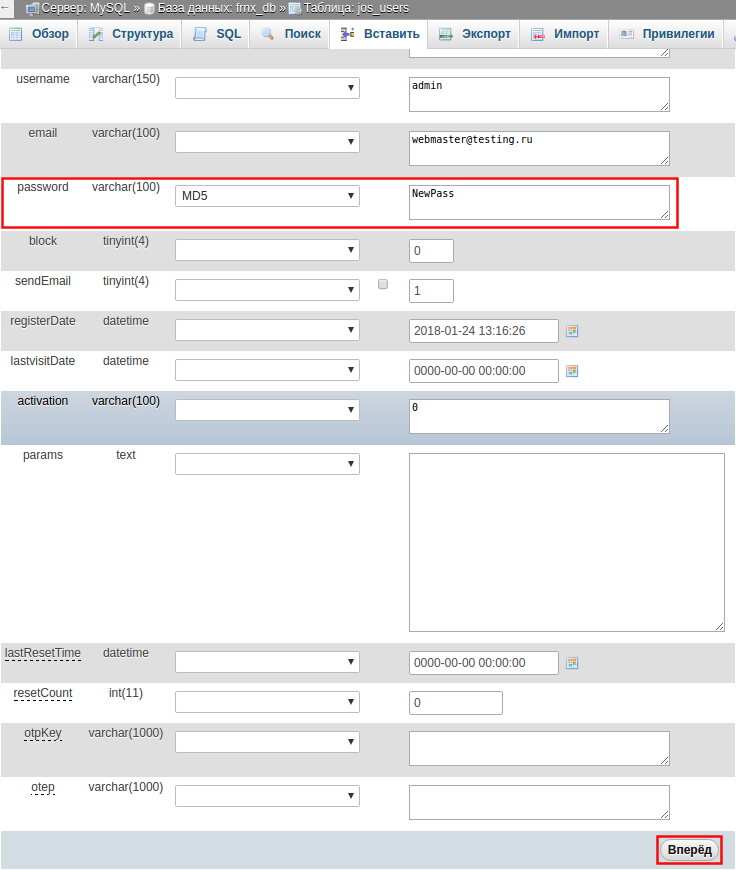Image resolution: width=736 pixels, height=870 pixels.
Task: Focus the otpKey text area
Action: (x=539, y=748)
